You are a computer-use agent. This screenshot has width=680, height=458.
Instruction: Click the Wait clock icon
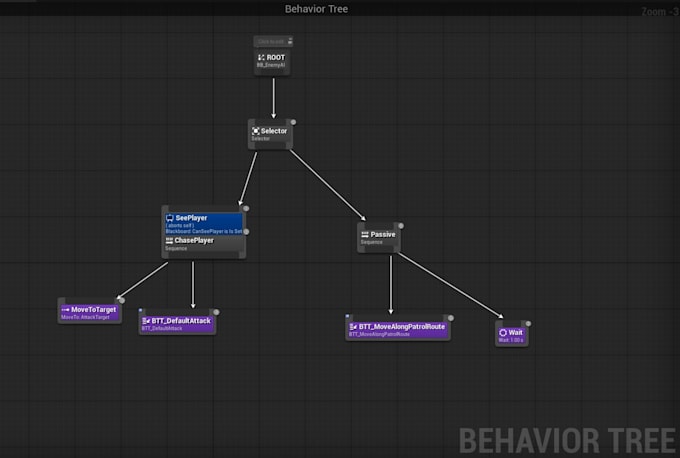pos(503,333)
